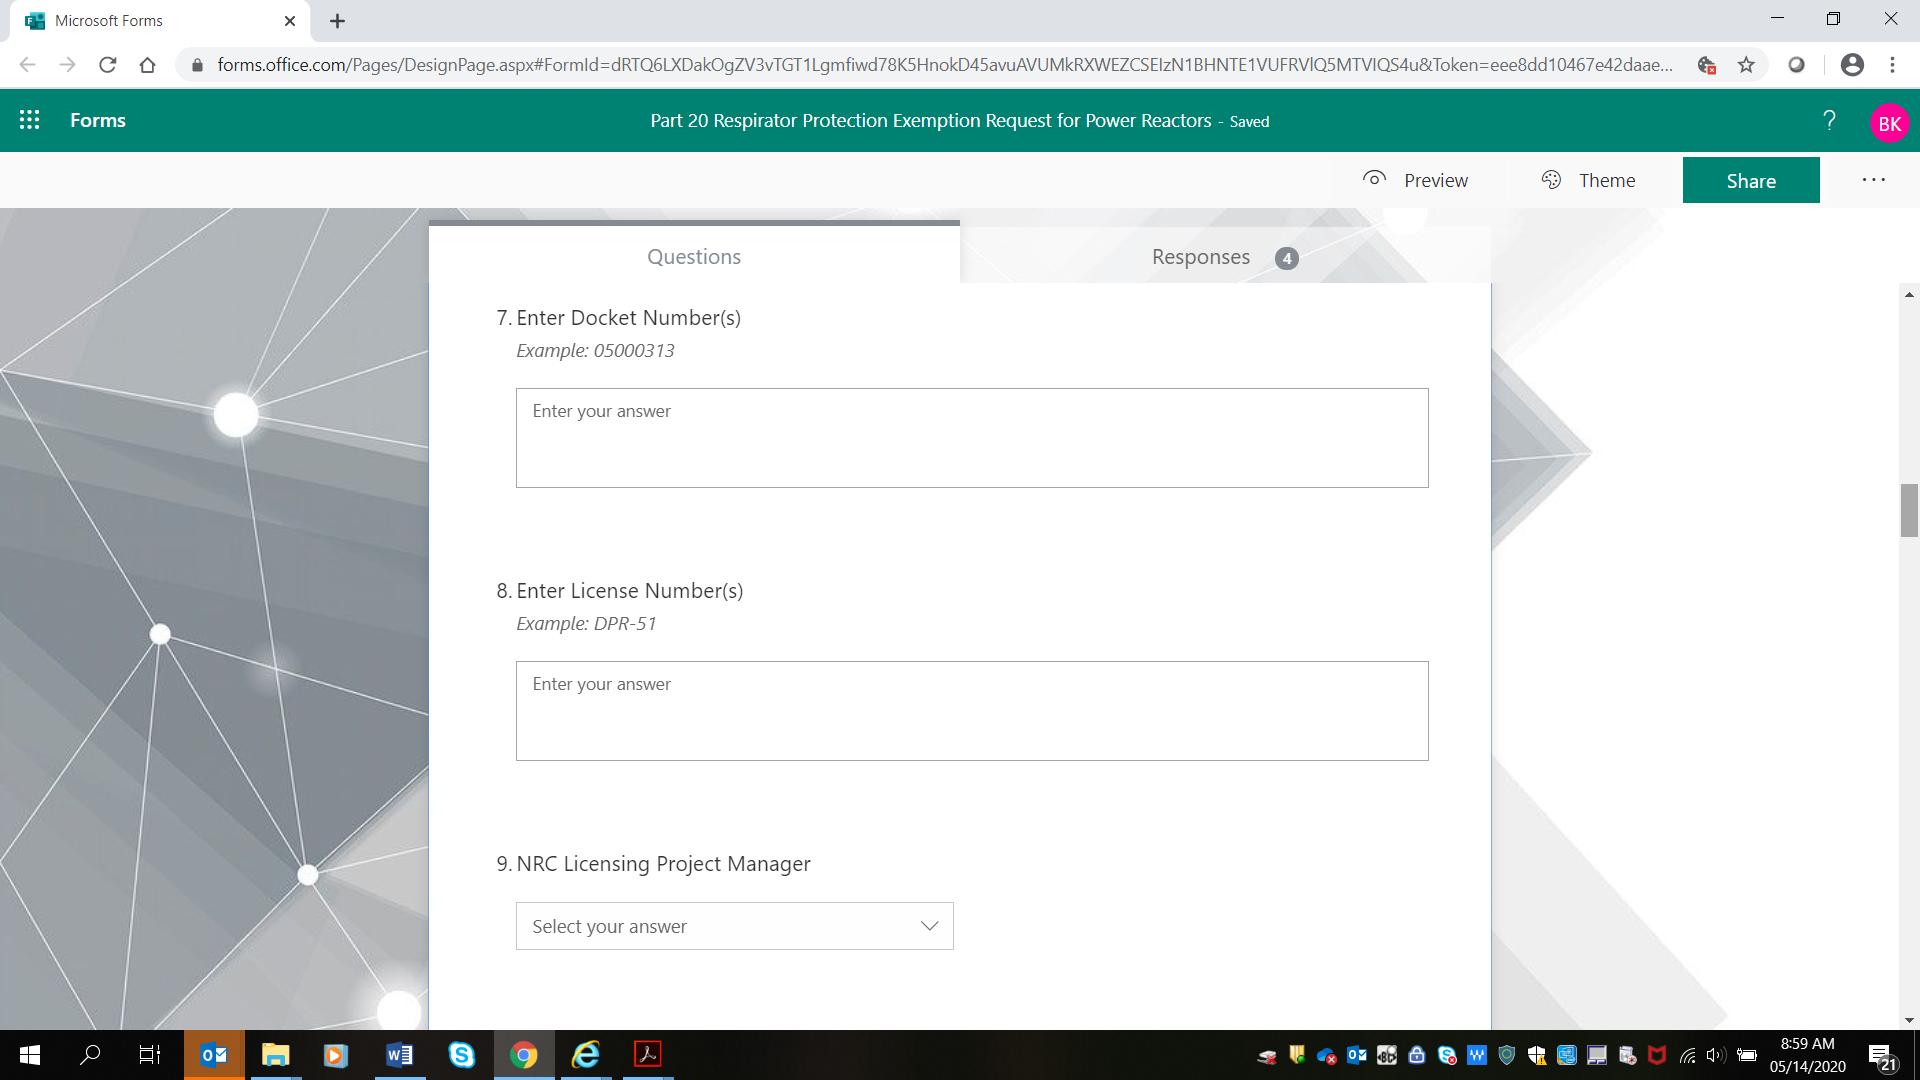Click the page's vertical scrollbar thumb
Screen dimensions: 1920x1080
tap(1909, 510)
